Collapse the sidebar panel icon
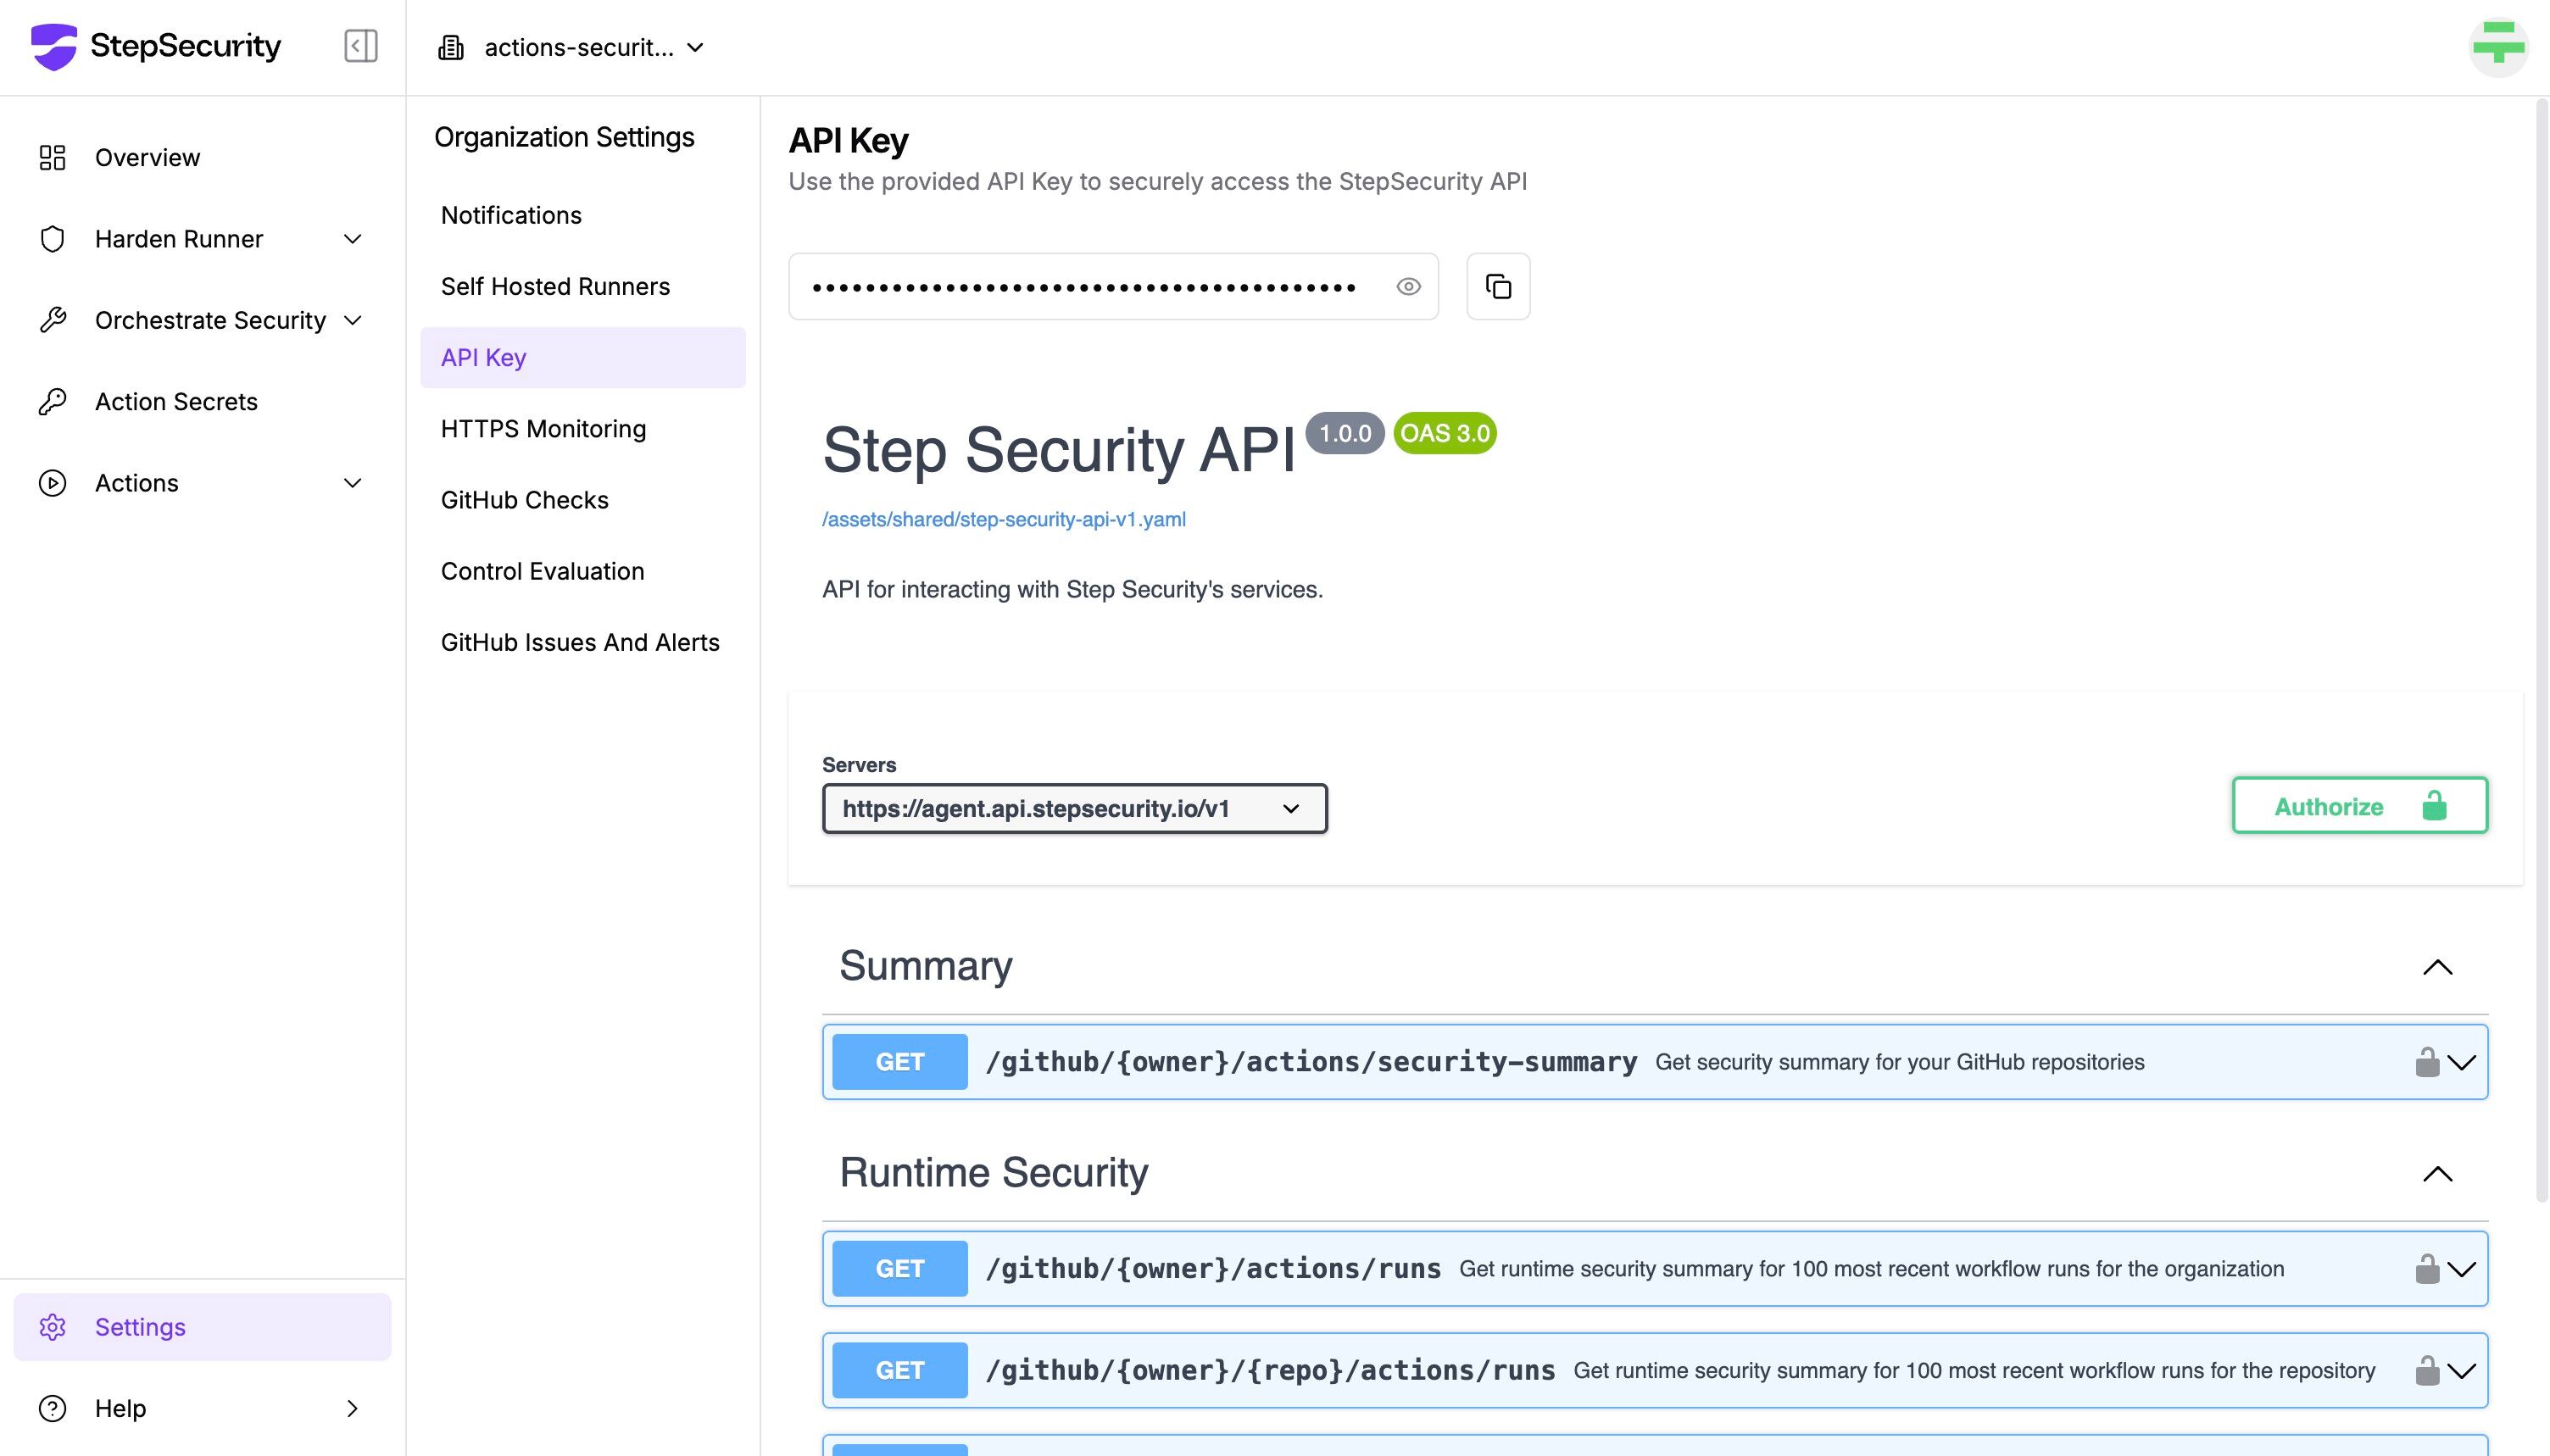 (x=361, y=46)
